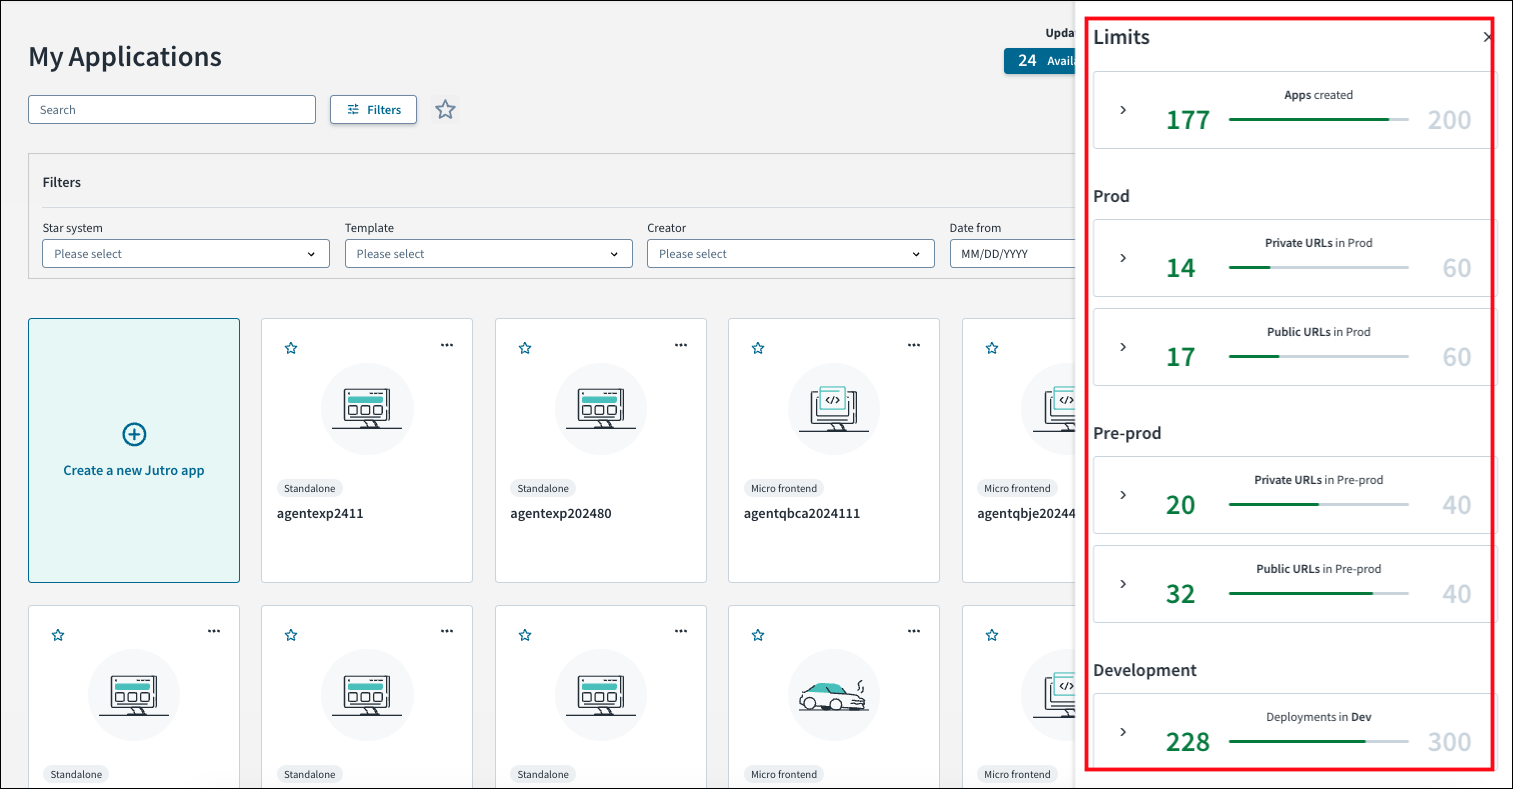Star the card with the car illustration
This screenshot has height=789, width=1513.
click(758, 635)
